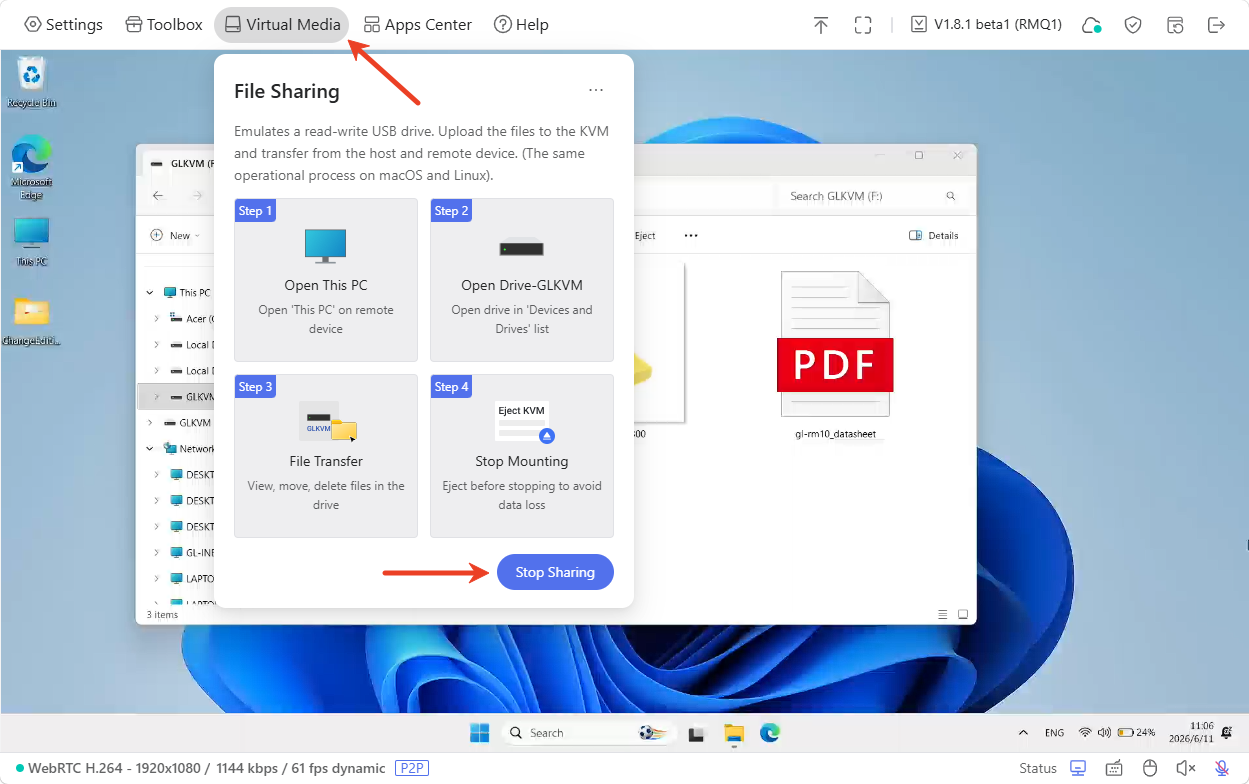
Task: Click Eject in File Explorer toolbar
Action: point(645,236)
